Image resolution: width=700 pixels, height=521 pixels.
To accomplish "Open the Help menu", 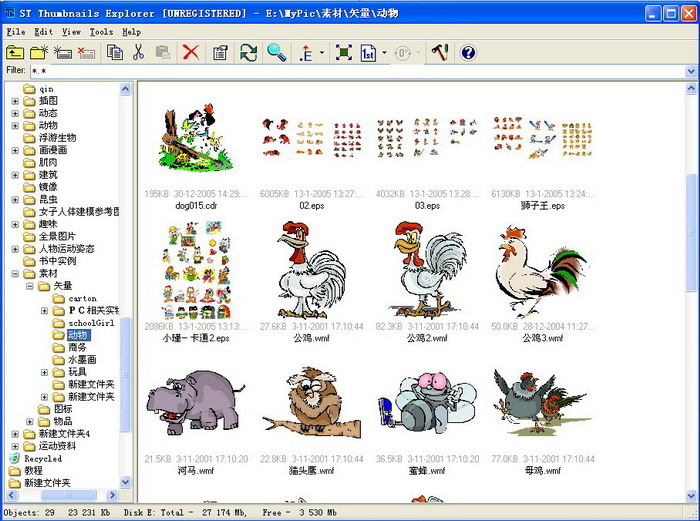I will click(131, 32).
